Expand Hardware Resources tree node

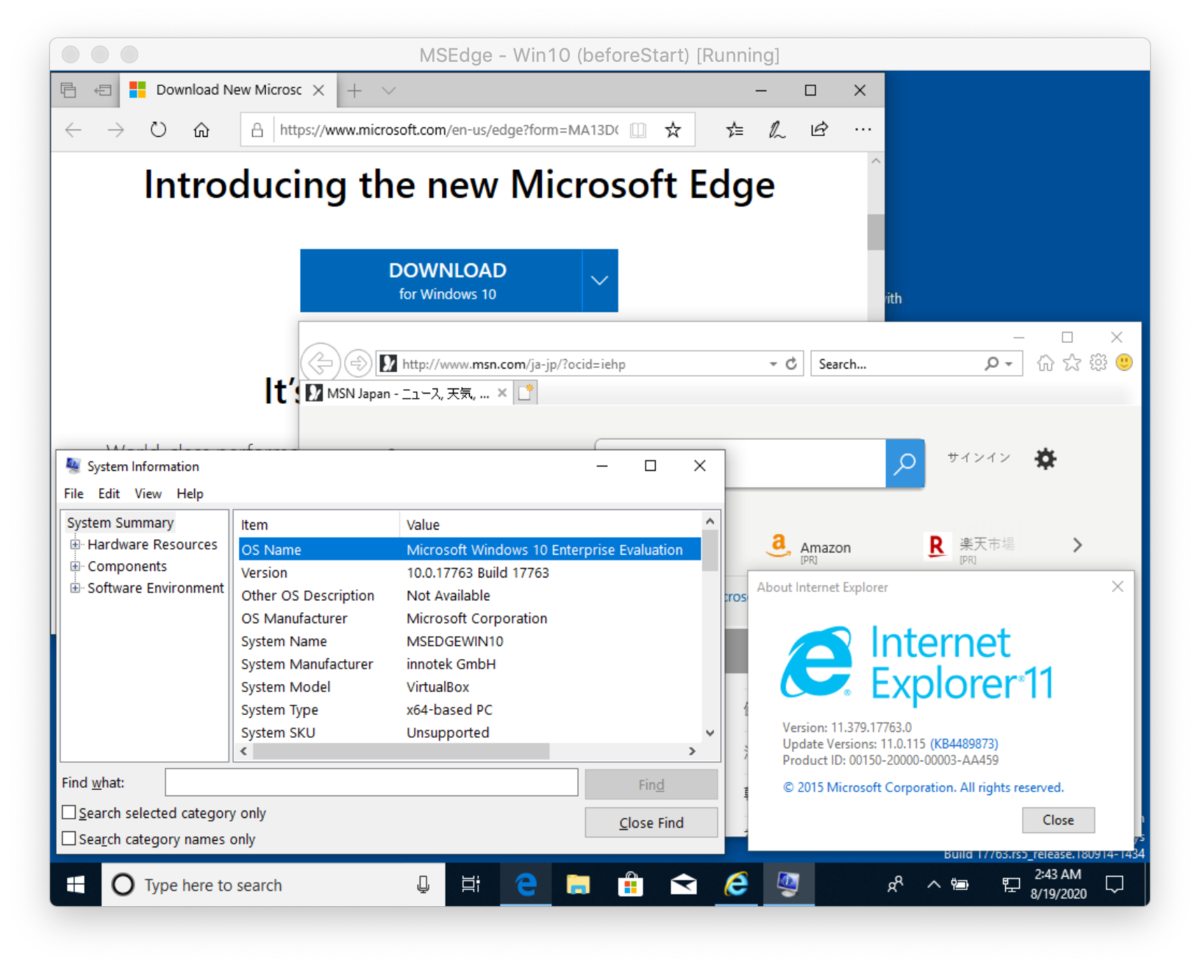[75, 545]
